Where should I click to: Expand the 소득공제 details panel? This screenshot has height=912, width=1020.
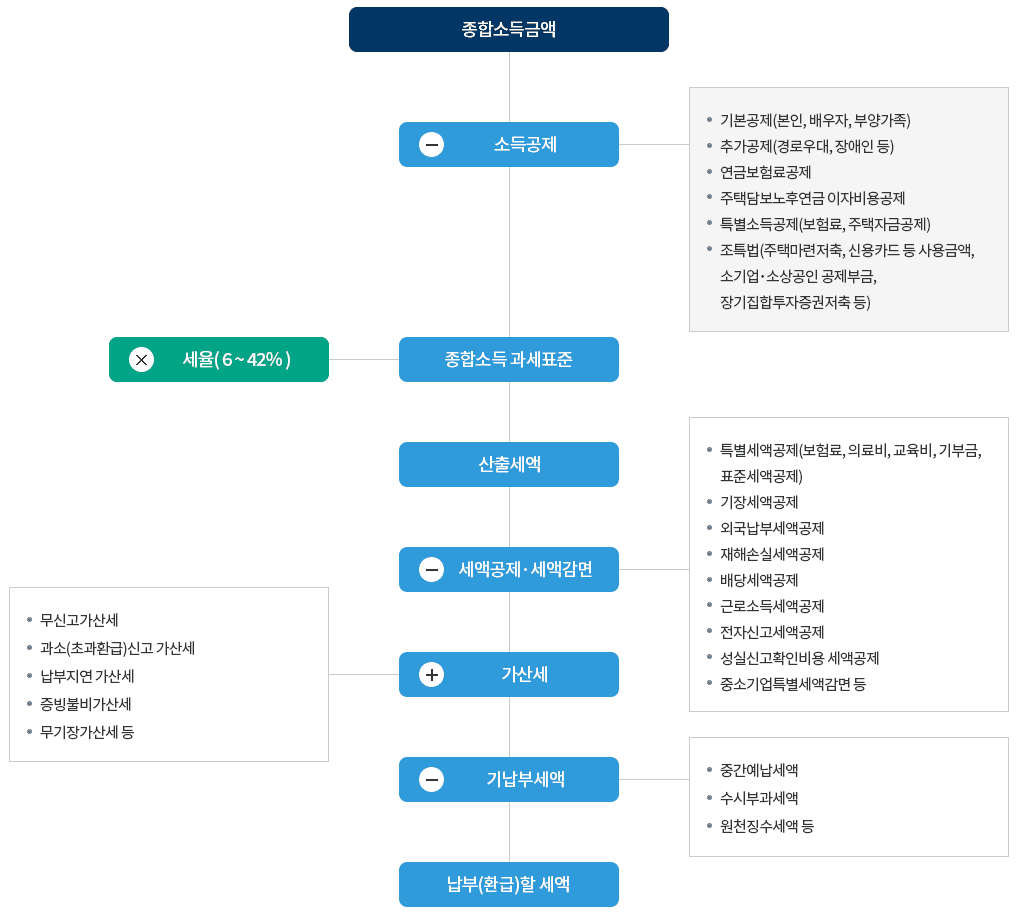point(849,209)
